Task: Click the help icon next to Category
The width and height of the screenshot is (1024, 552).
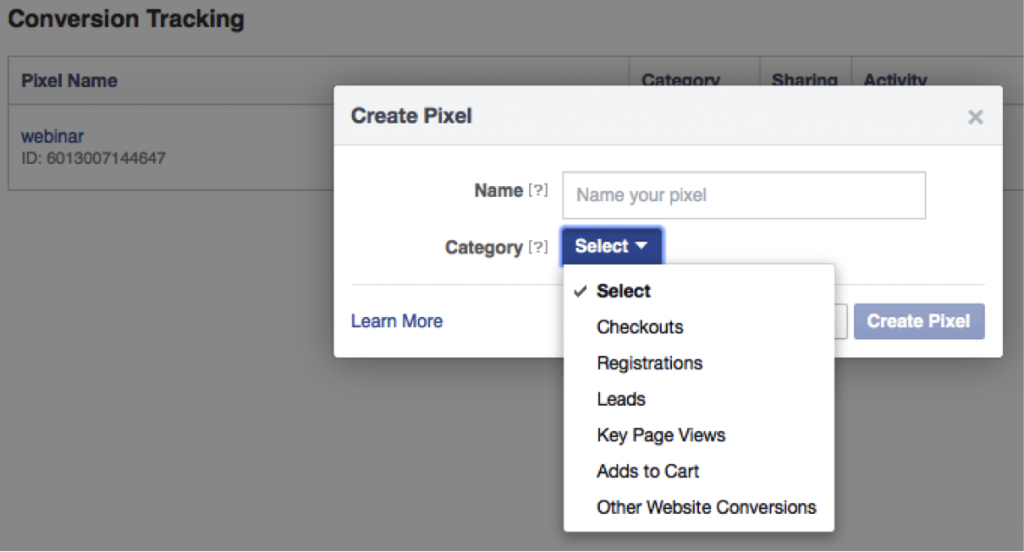Action: [x=538, y=247]
